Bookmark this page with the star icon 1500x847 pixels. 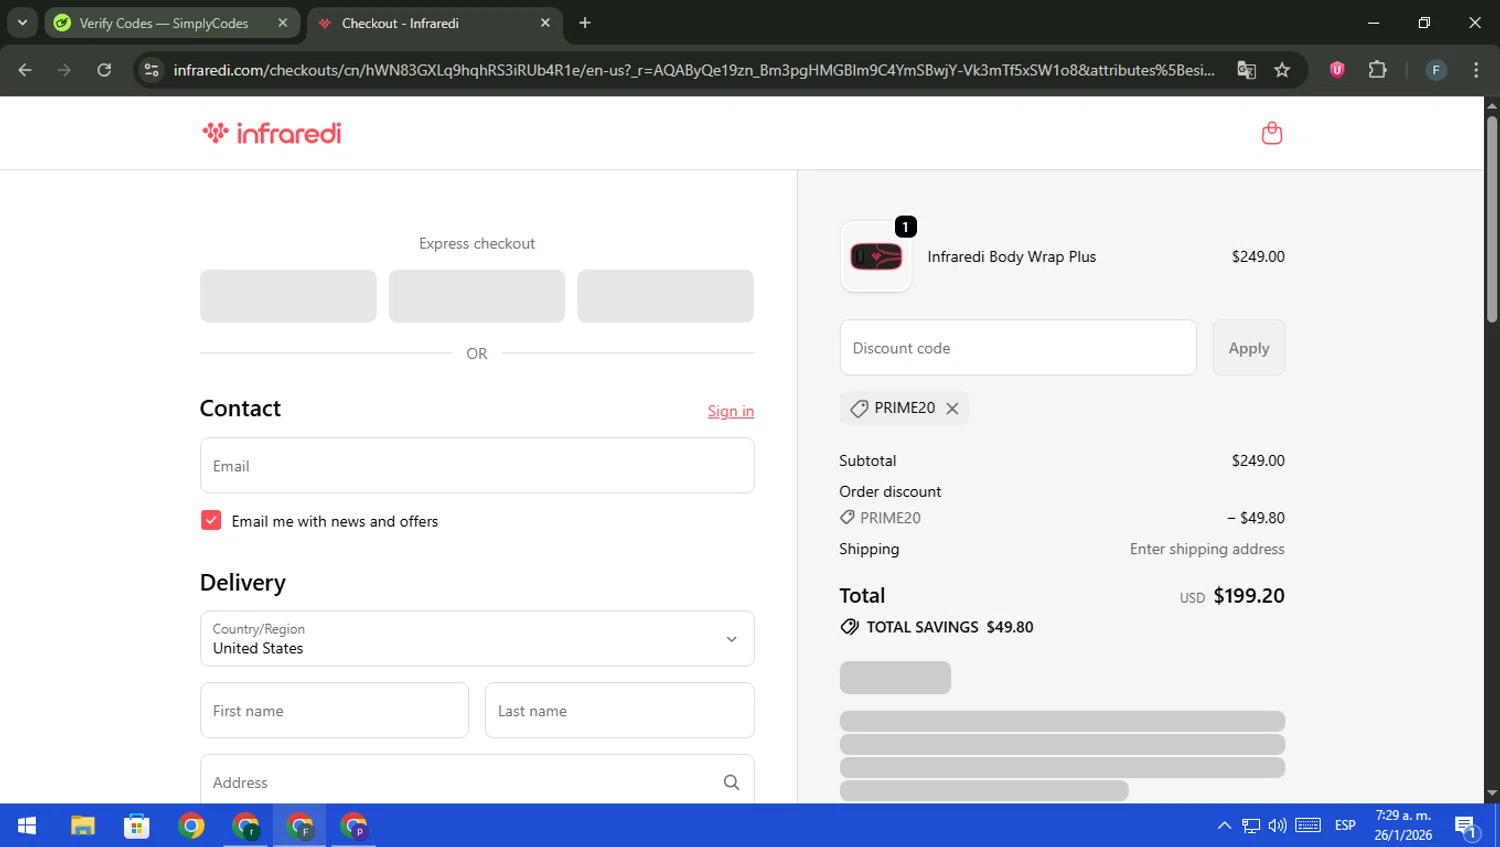1282,70
